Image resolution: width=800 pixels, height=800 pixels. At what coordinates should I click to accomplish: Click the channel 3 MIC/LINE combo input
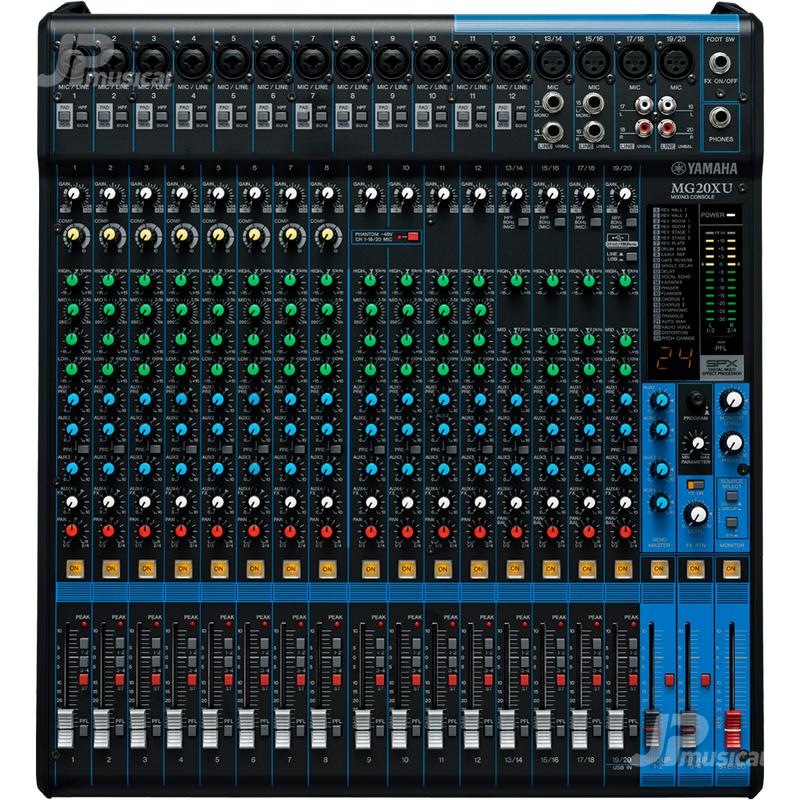coord(154,62)
